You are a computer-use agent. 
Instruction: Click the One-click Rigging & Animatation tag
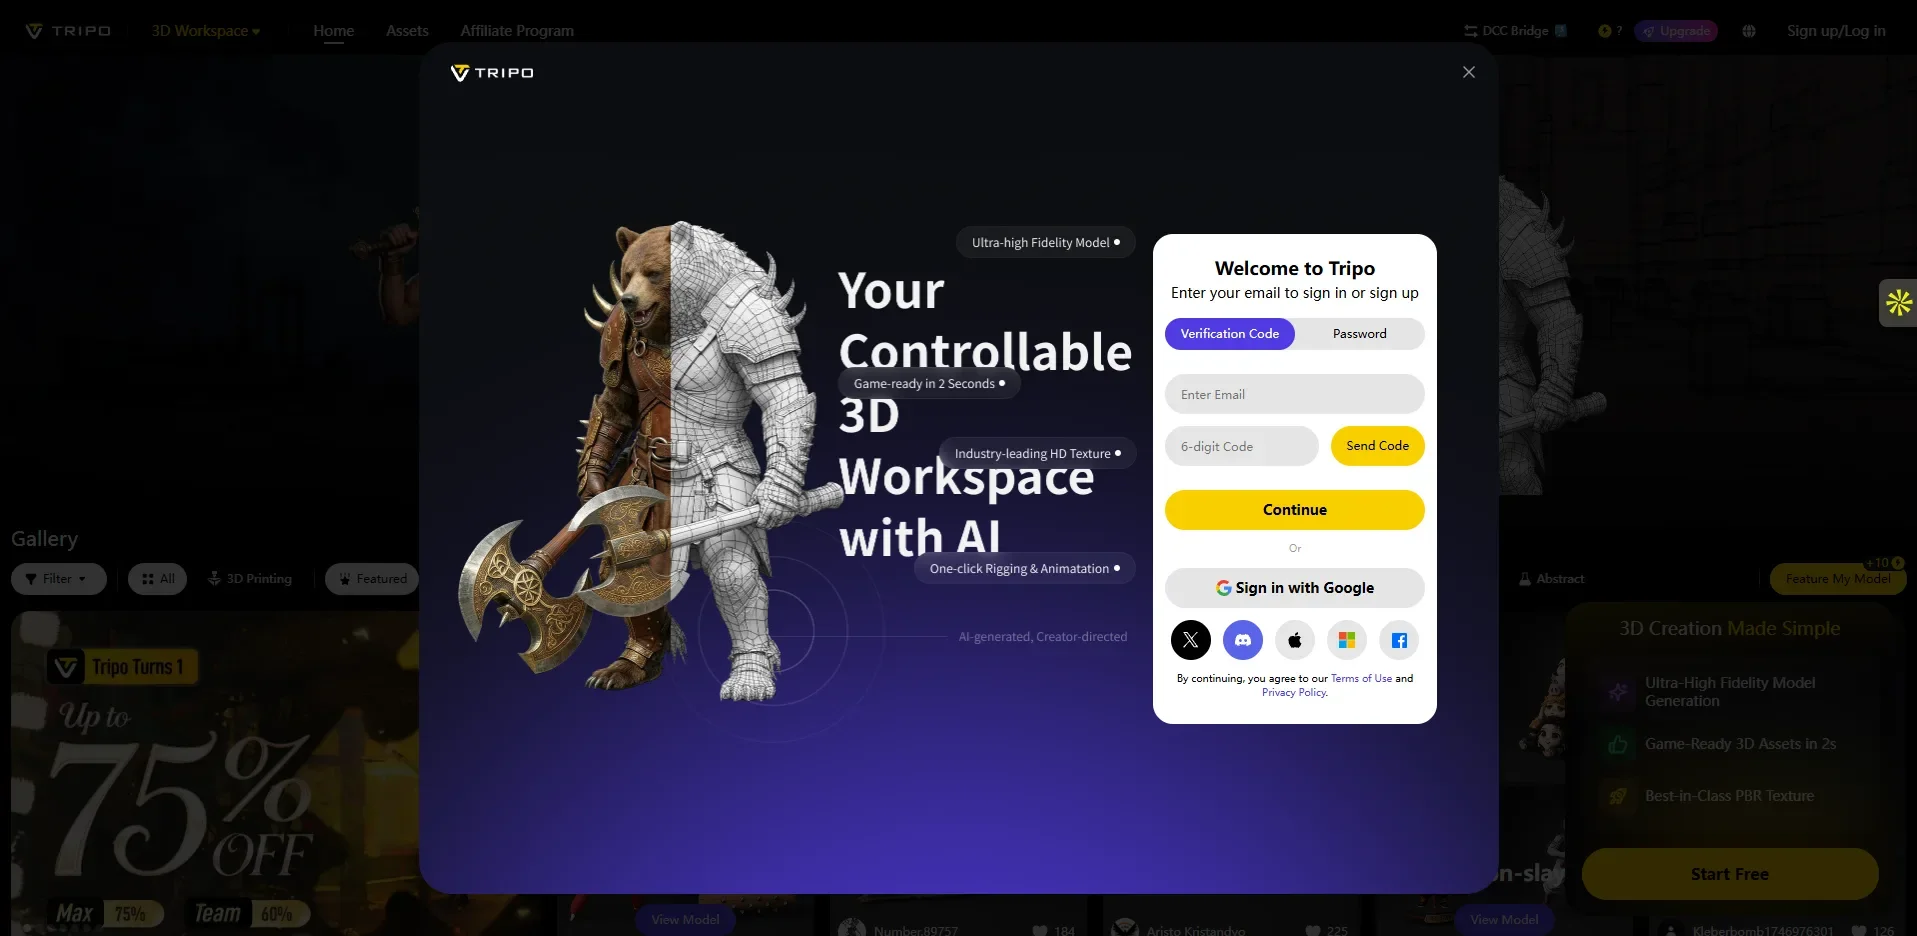pyautogui.click(x=1024, y=569)
